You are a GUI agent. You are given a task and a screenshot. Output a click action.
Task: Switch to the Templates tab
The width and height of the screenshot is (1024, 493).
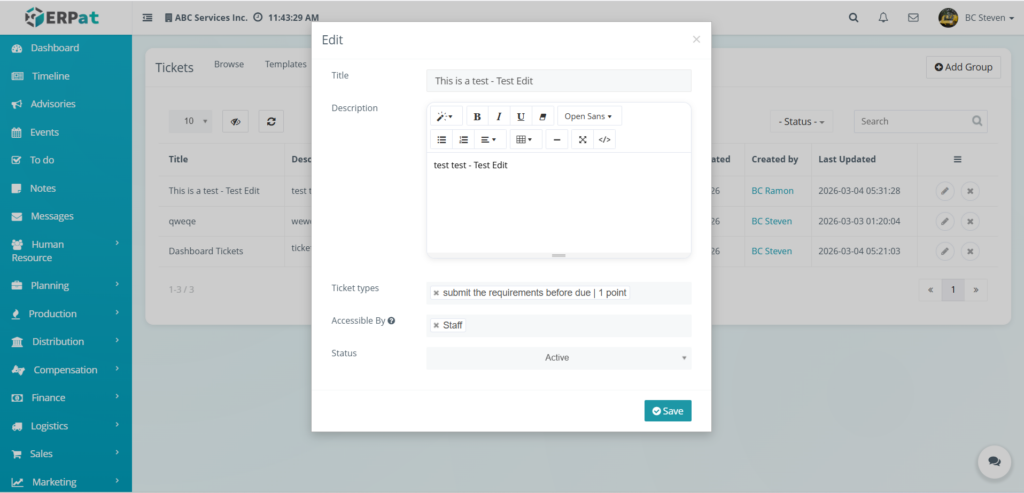click(x=285, y=64)
